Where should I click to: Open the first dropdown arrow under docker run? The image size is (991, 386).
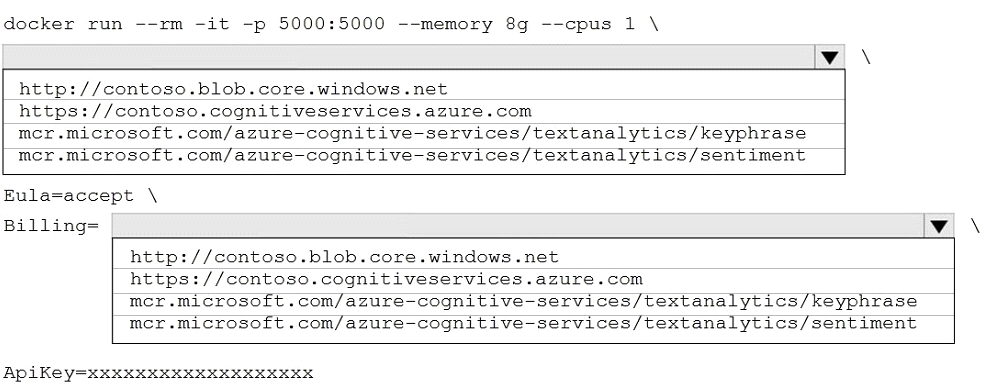point(830,57)
